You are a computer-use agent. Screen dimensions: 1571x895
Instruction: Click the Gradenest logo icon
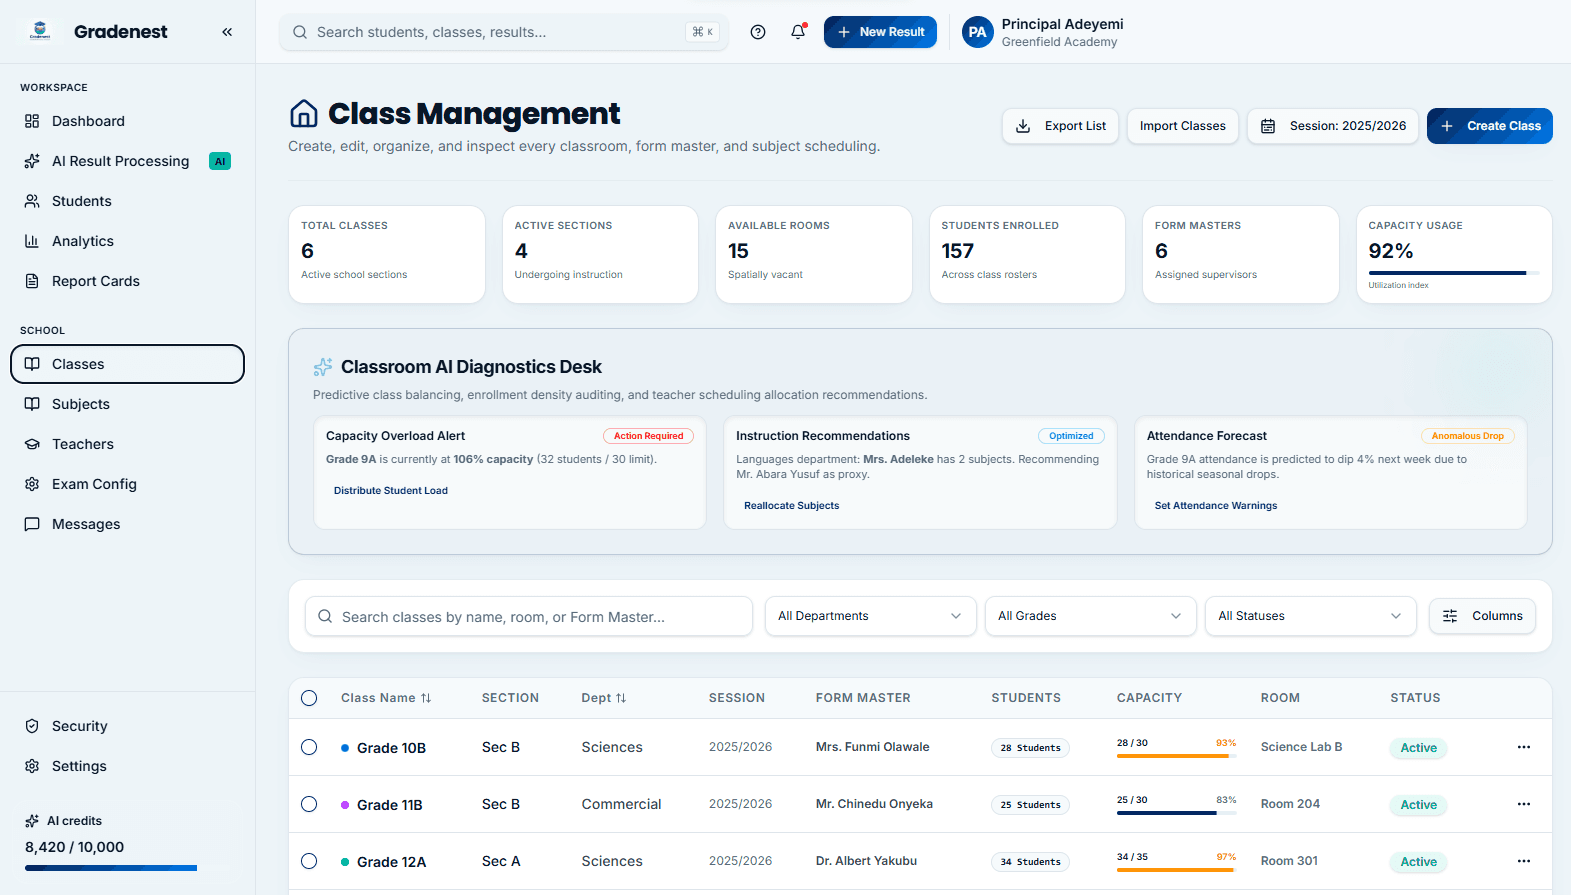40,31
